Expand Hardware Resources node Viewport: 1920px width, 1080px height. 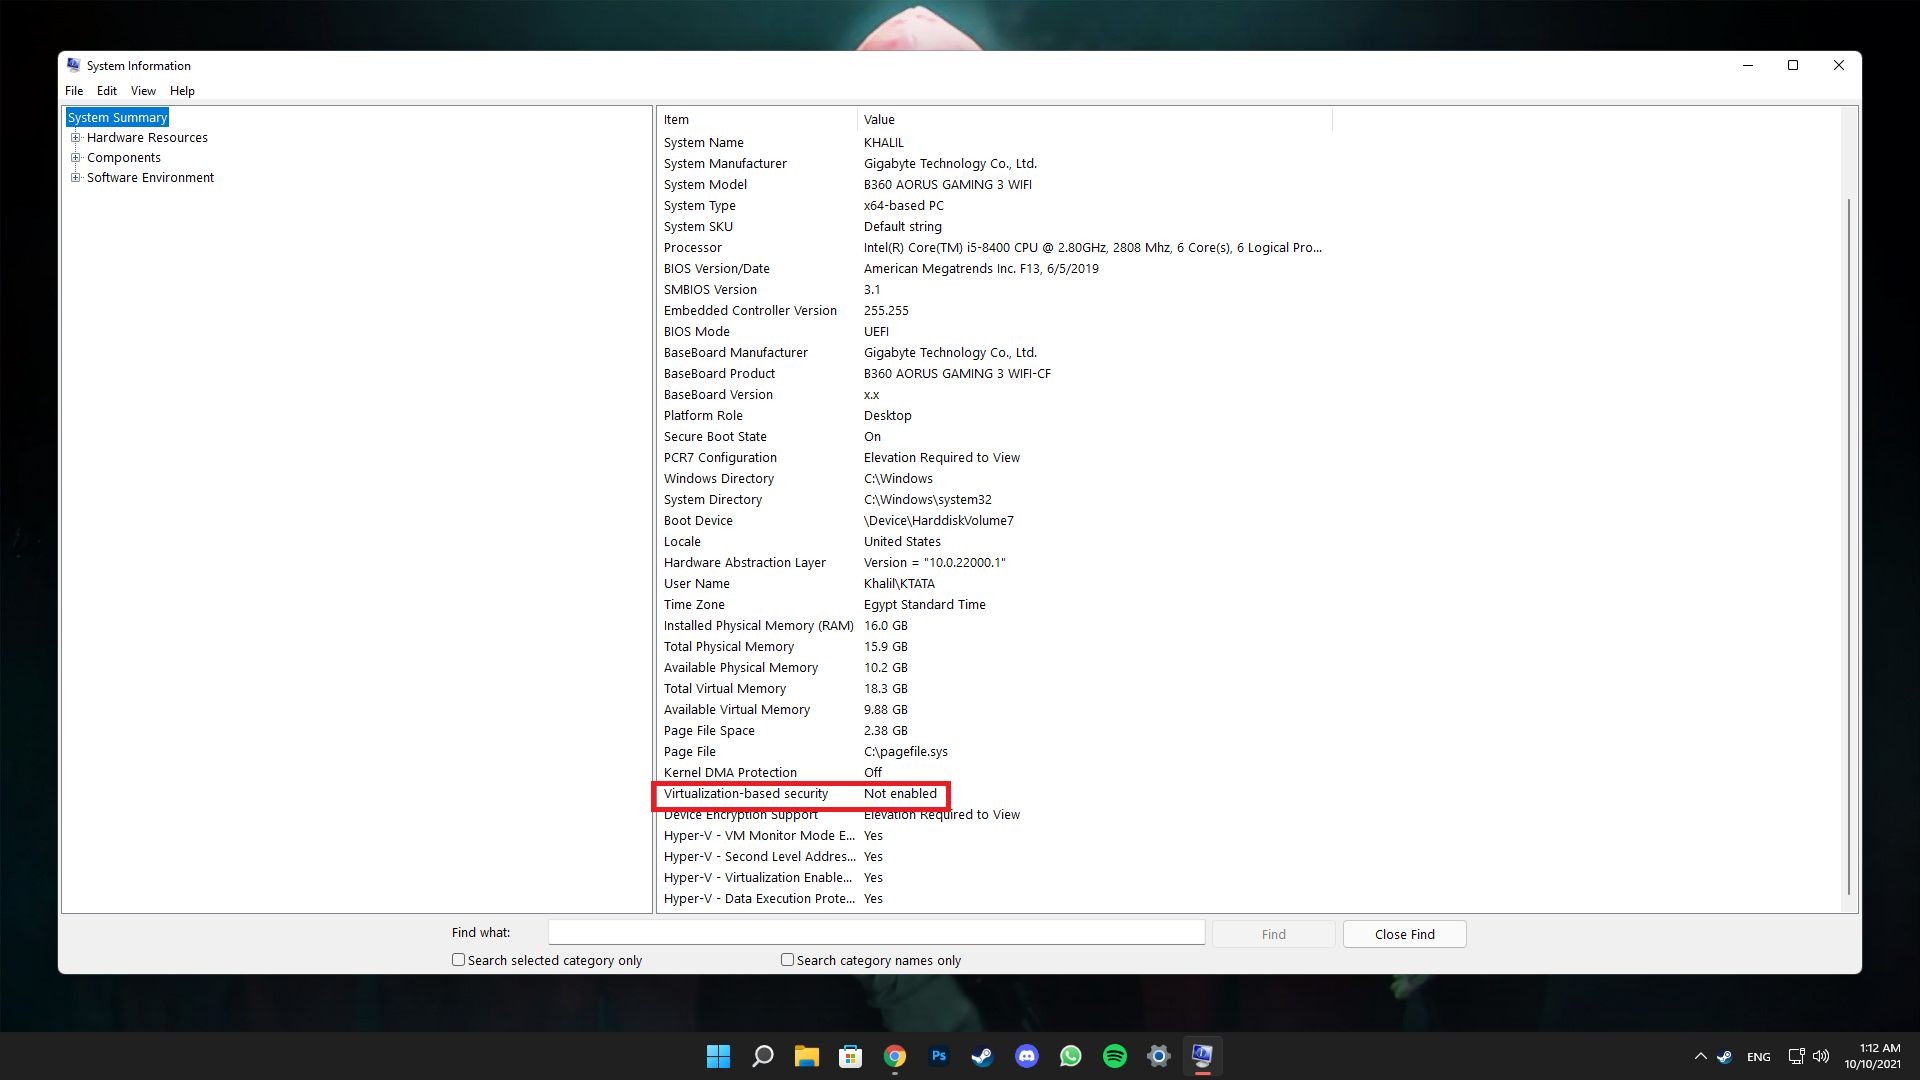pyautogui.click(x=75, y=137)
